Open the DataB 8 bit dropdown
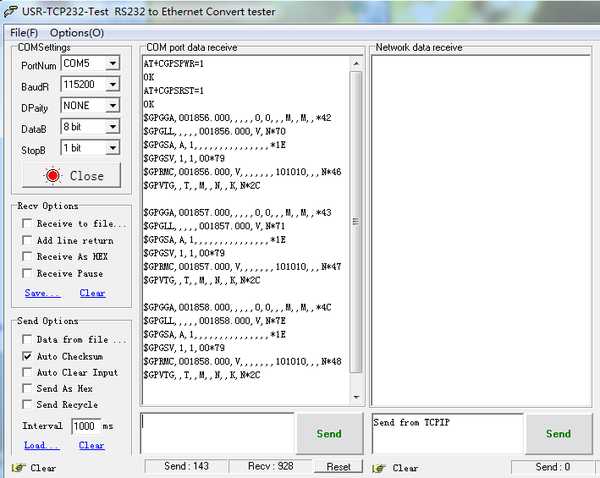The image size is (600, 478). pyautogui.click(x=112, y=127)
